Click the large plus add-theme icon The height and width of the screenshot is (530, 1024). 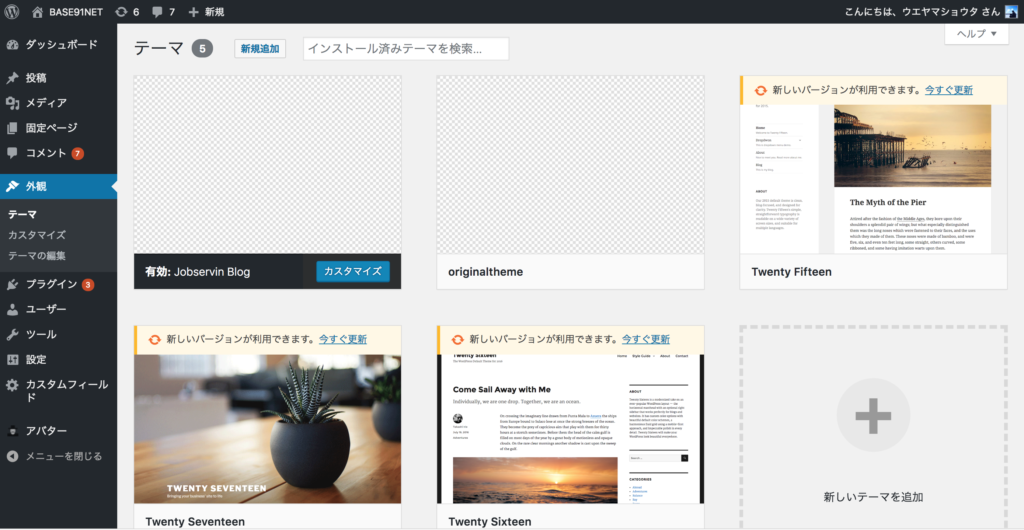873,415
